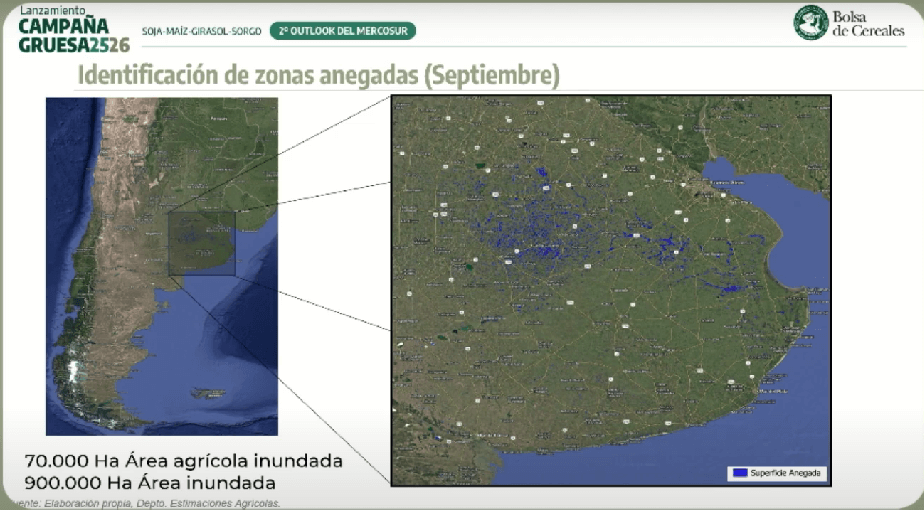Click the blue Superficie Anegada legend swatch
This screenshot has height=510, width=924.
pyautogui.click(x=739, y=473)
